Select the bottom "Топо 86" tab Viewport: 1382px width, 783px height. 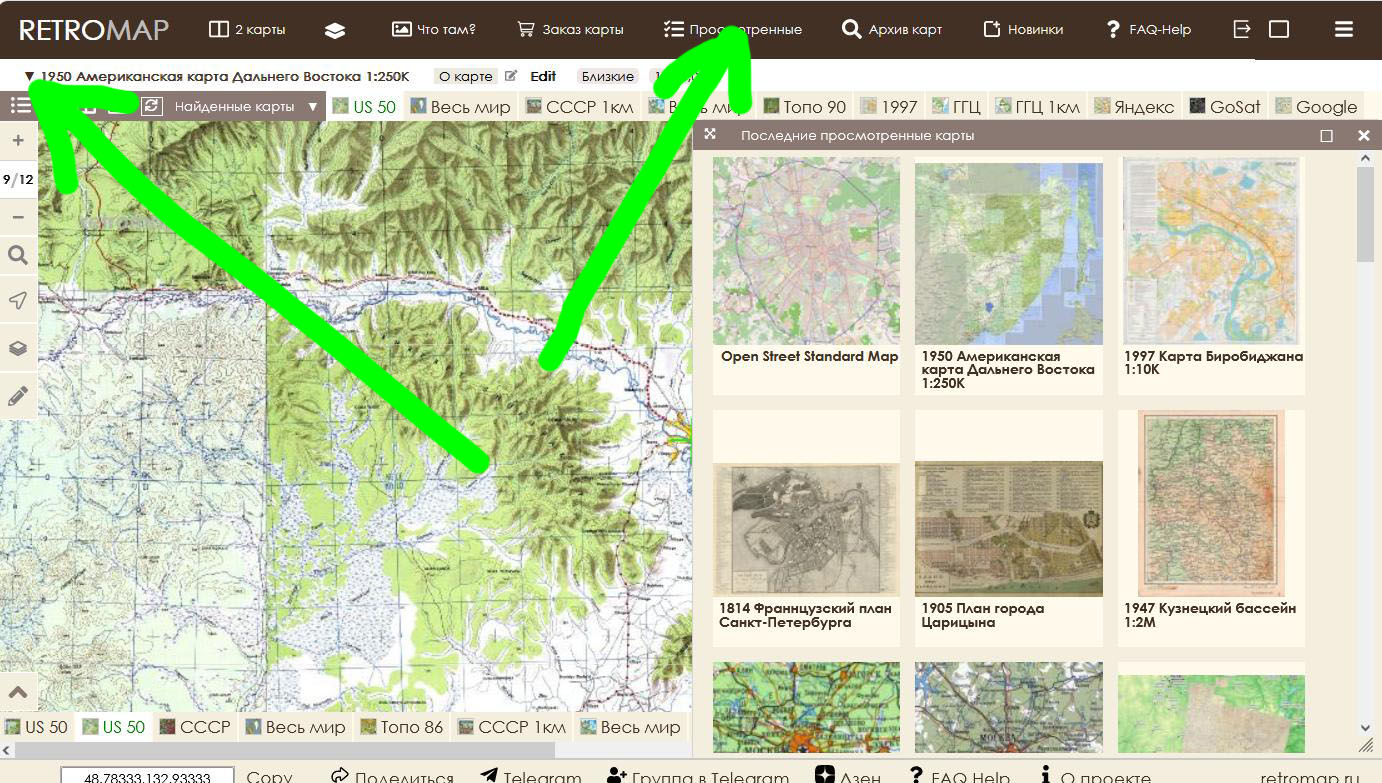[401, 727]
